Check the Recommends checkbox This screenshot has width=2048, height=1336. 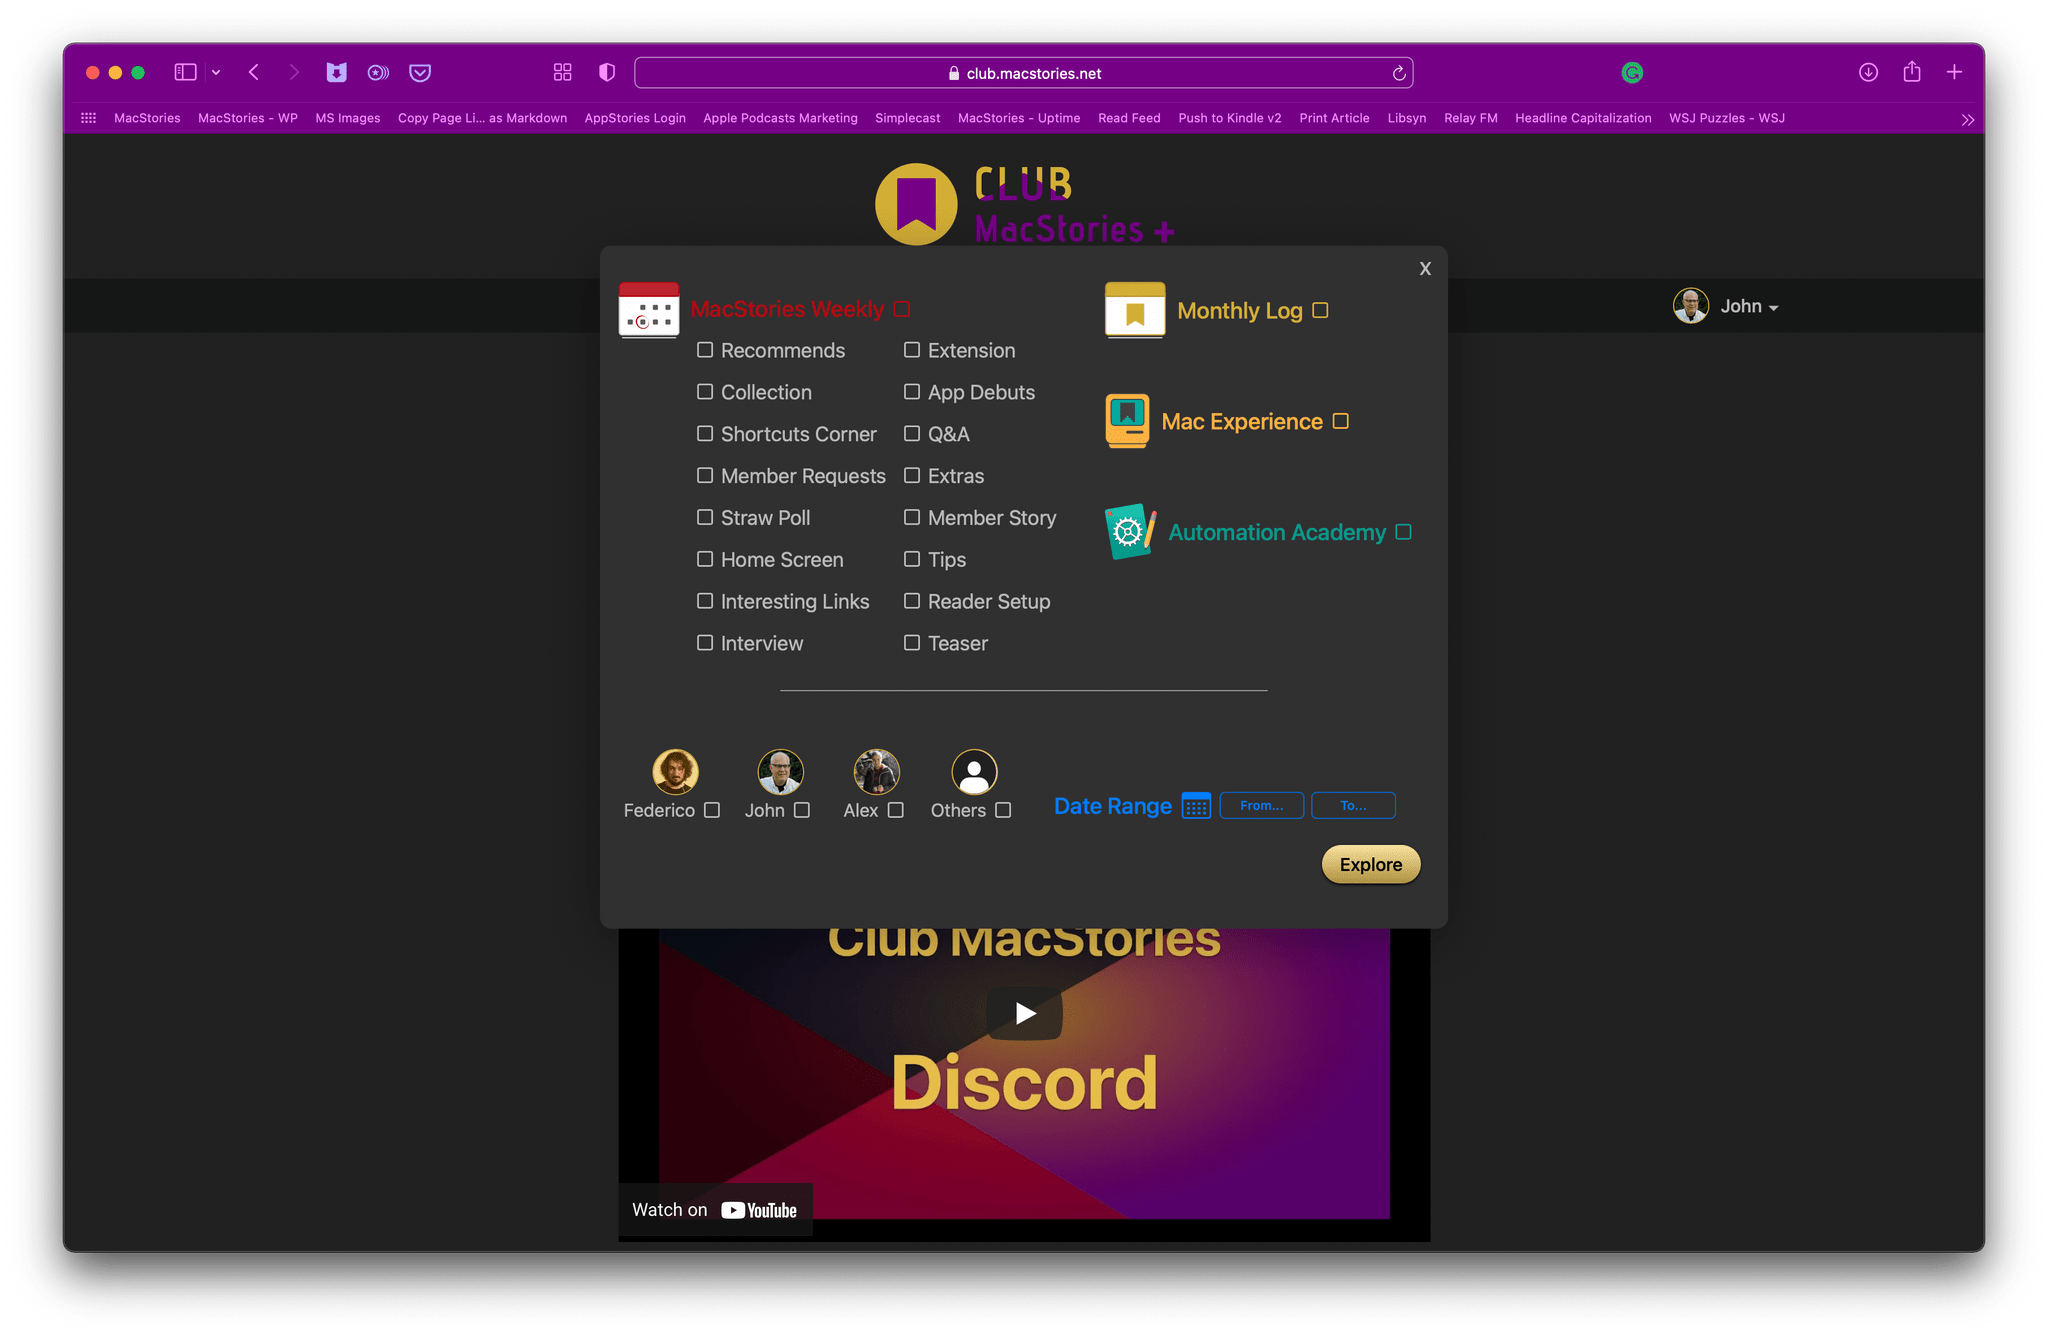click(705, 350)
